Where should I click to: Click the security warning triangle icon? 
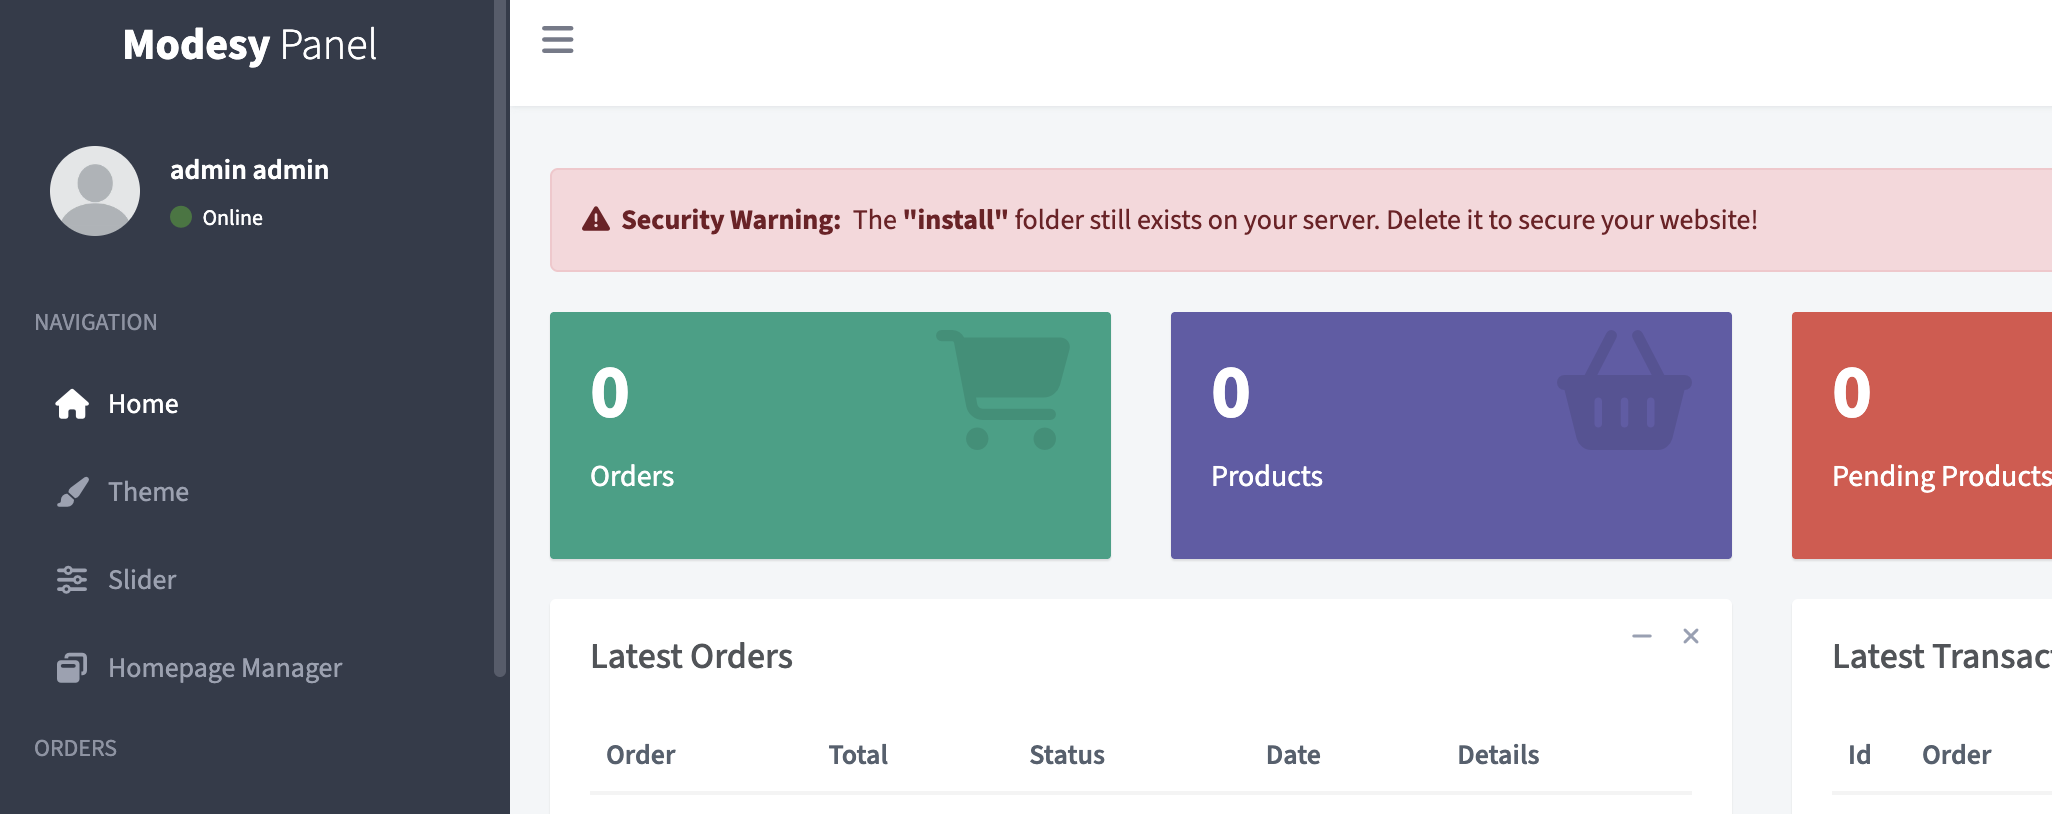click(x=596, y=219)
